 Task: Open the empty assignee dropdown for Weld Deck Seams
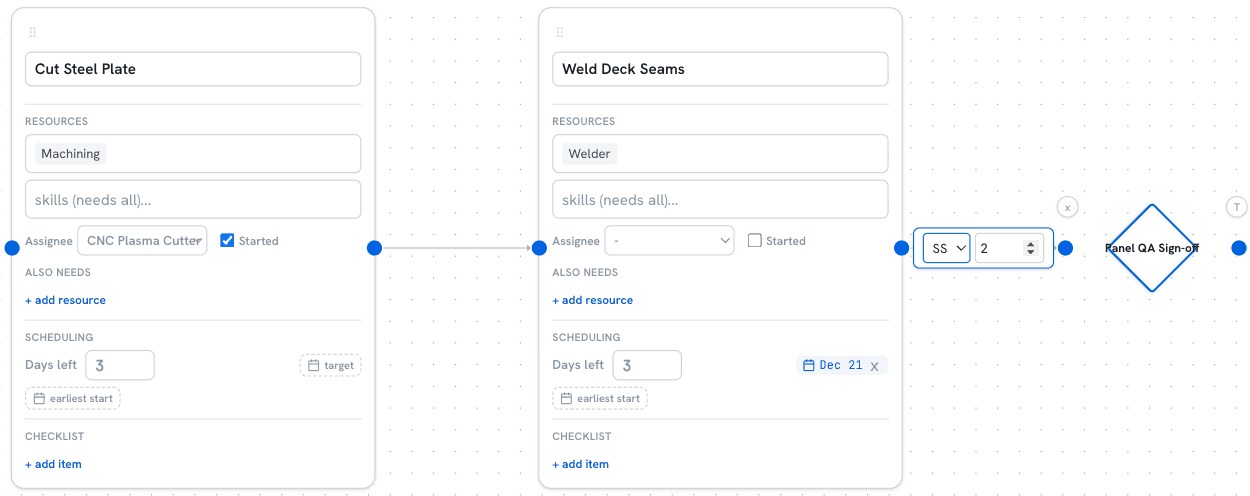click(x=670, y=241)
